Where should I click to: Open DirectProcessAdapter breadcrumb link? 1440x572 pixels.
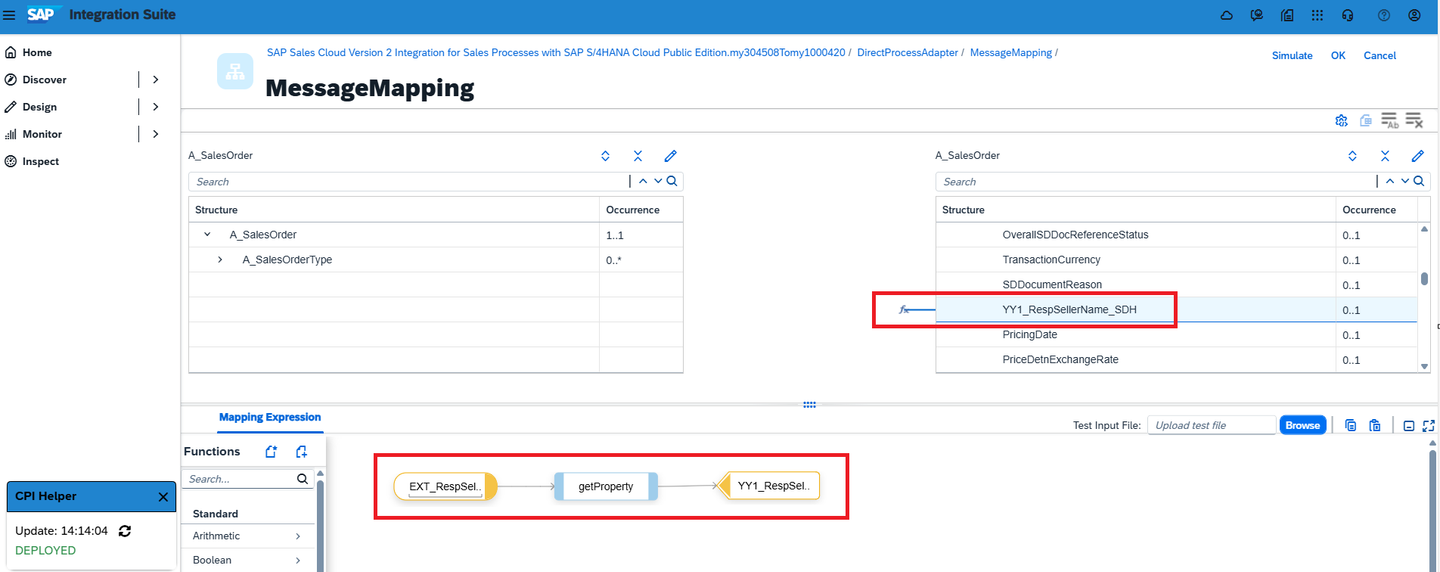(908, 52)
